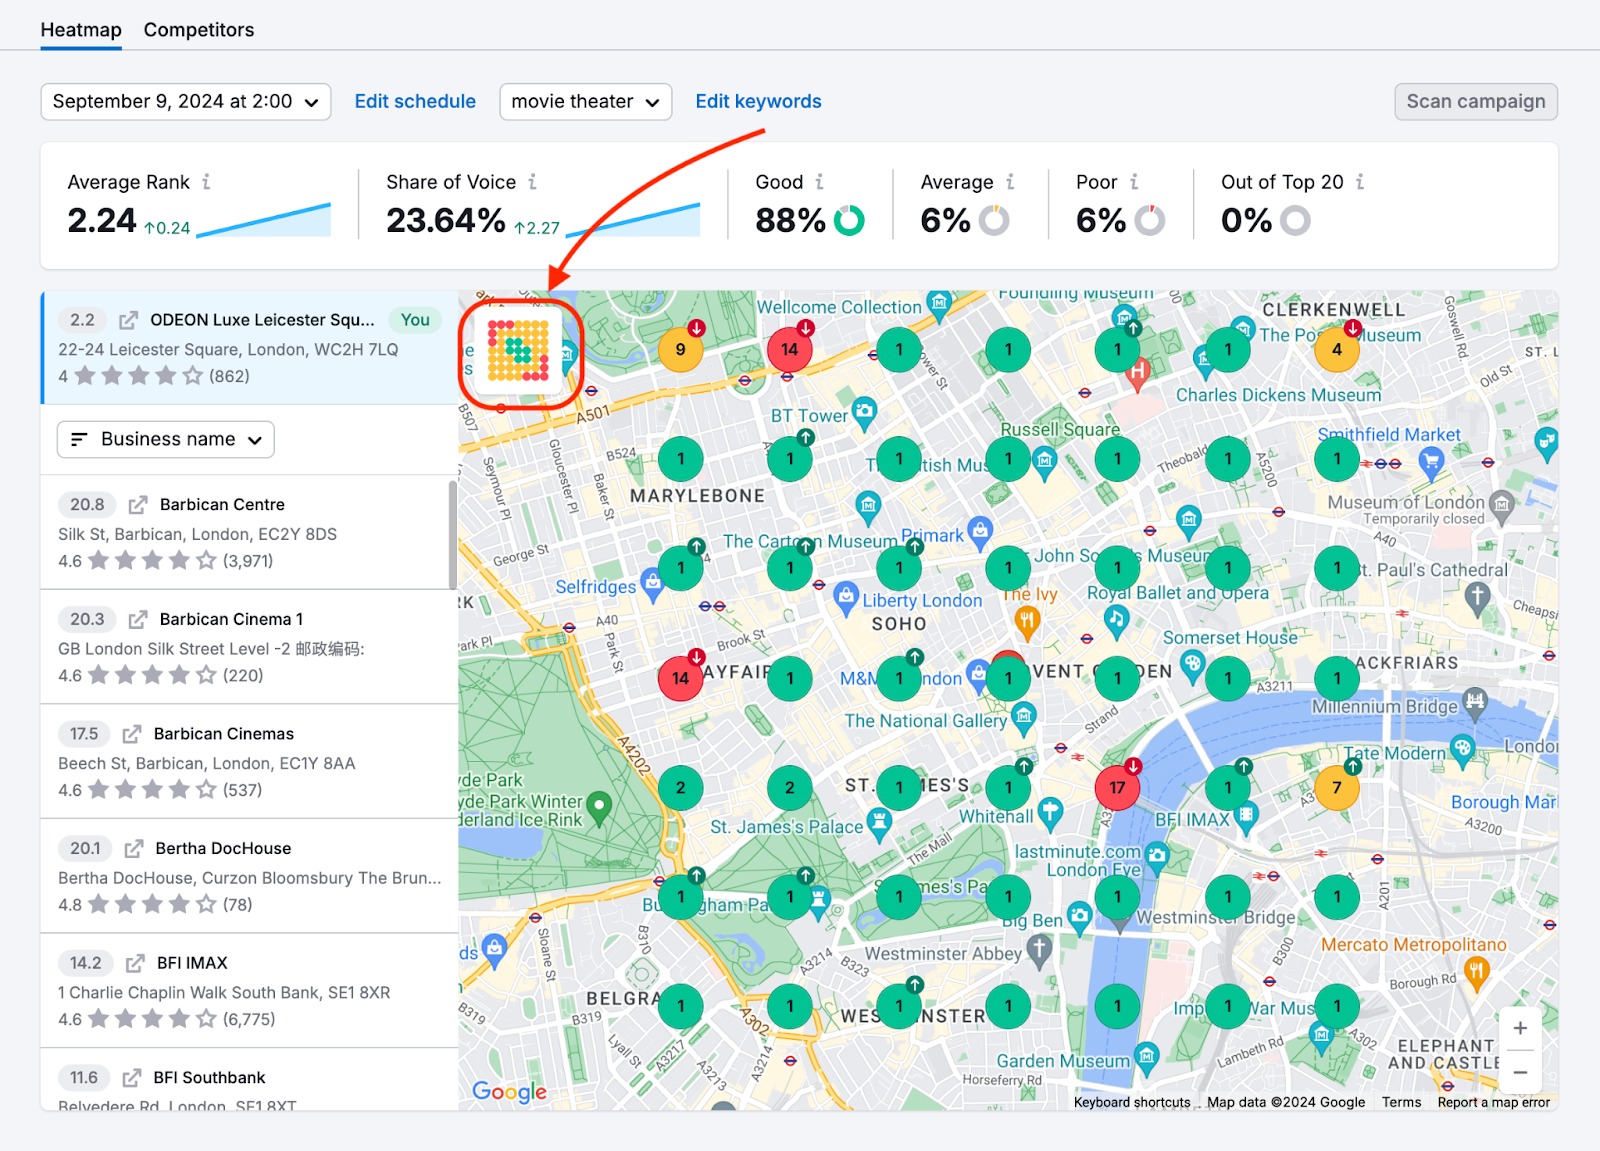Show info tooltip for Good

(x=819, y=182)
